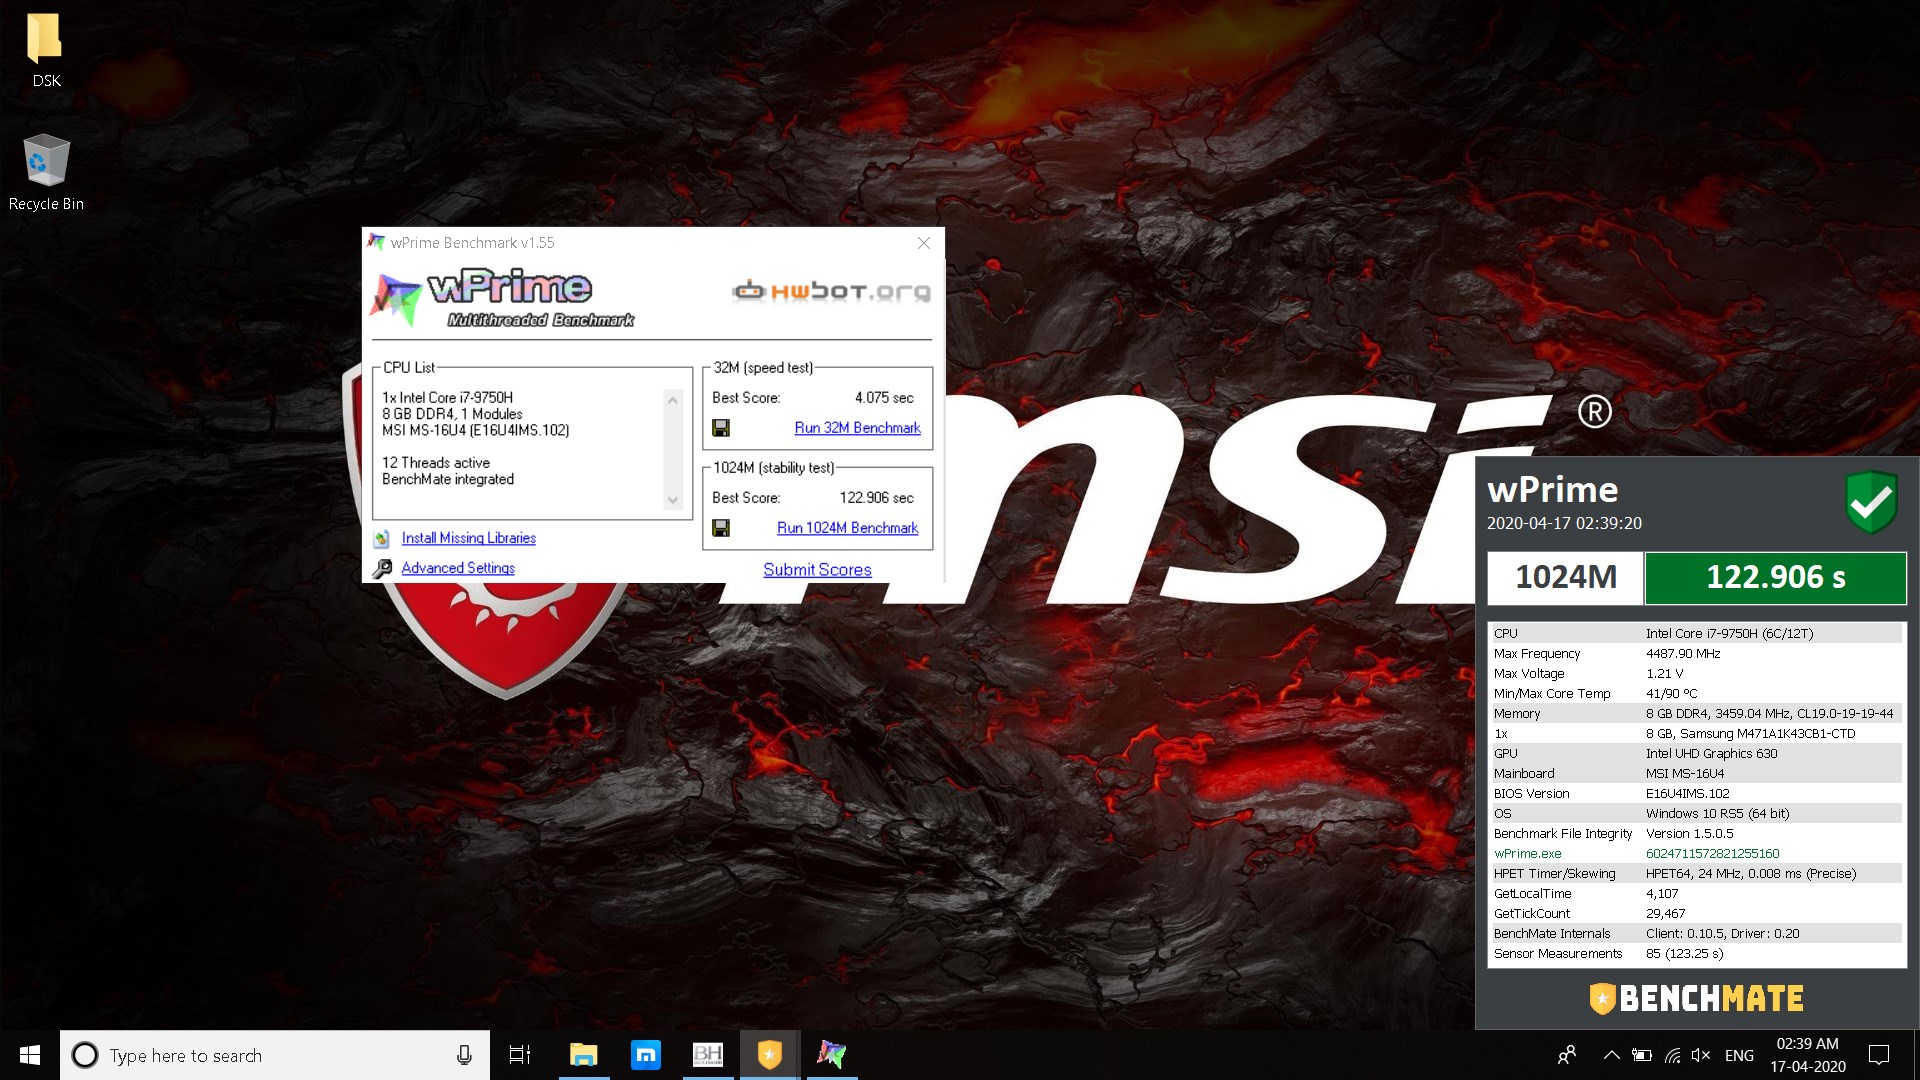The height and width of the screenshot is (1080, 1920).
Task: Click the Cortana circle icon
Action: [x=86, y=1055]
